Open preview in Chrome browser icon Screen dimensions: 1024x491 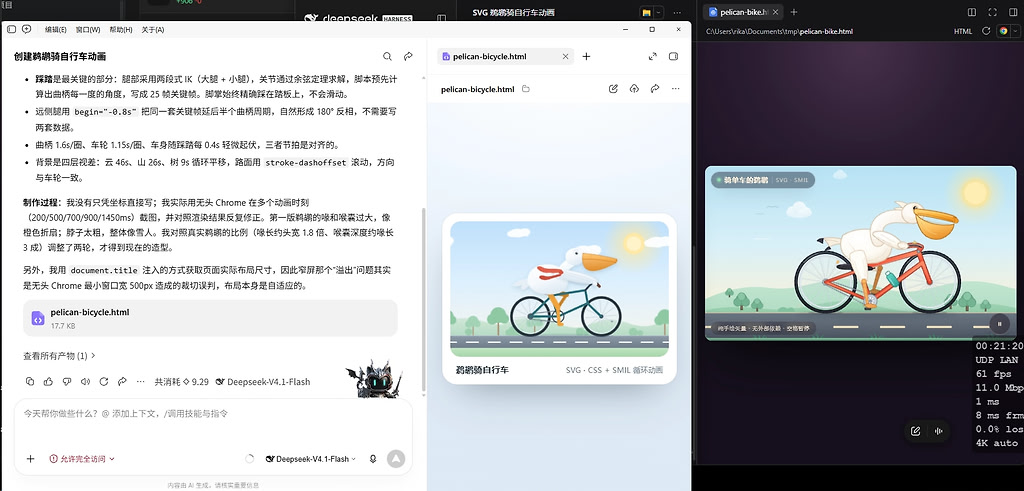1003,31
